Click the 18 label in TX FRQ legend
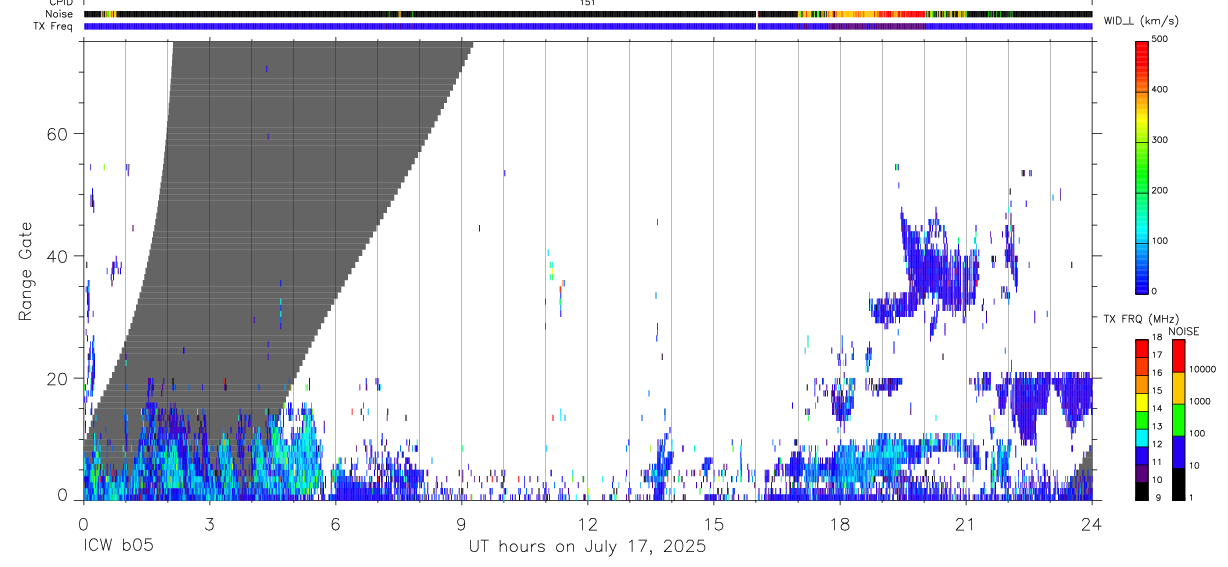Viewport: 1228px width, 567px height. pos(1155,338)
